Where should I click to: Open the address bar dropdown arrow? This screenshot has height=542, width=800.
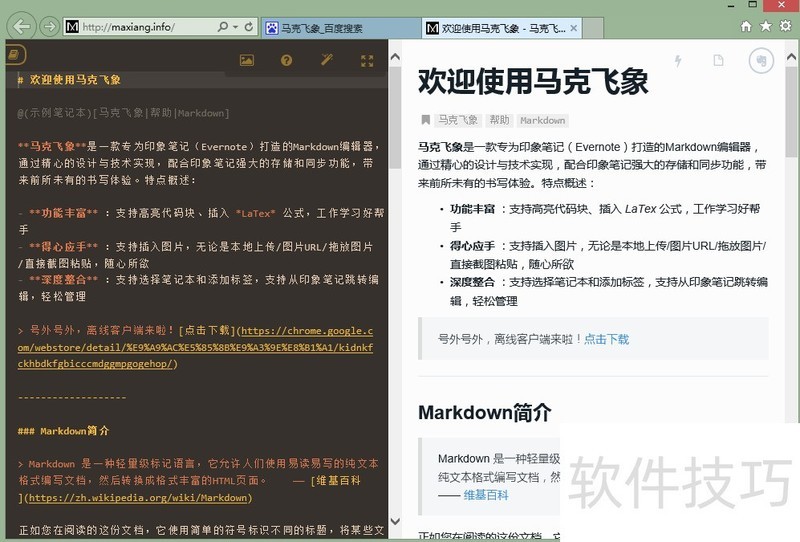tap(236, 27)
